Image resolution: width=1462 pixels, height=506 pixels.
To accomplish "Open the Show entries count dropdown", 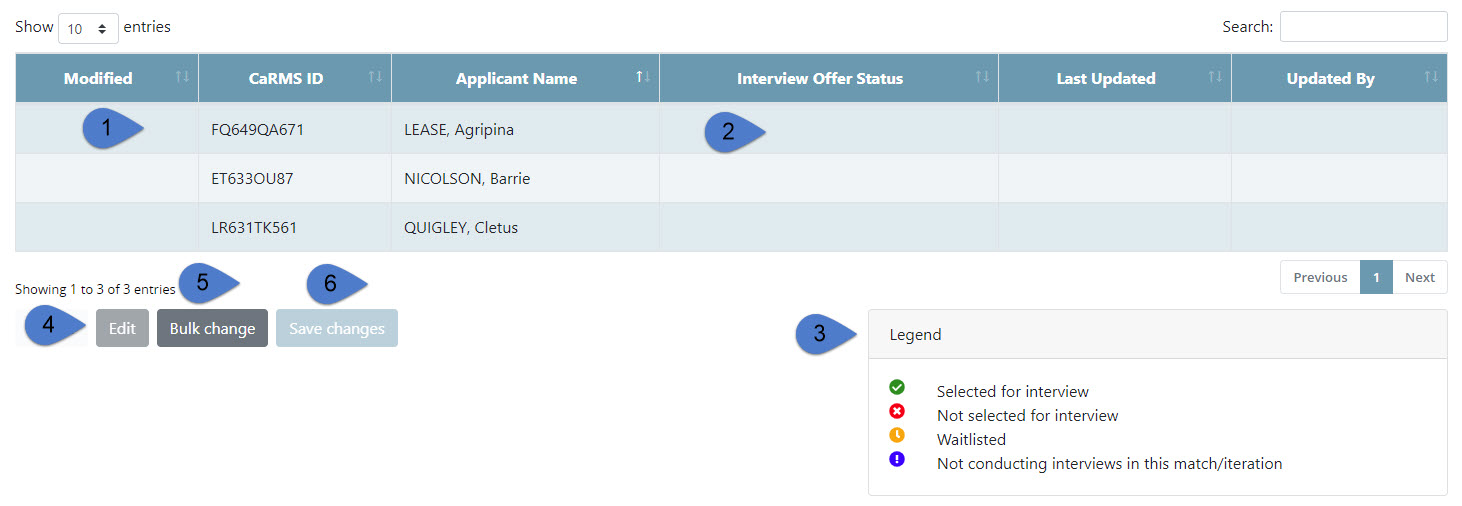I will tap(88, 28).
